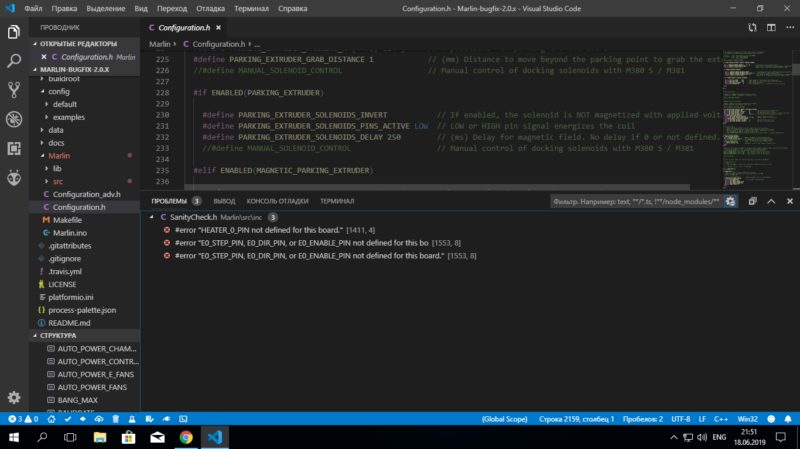This screenshot has width=800, height=449.
Task: Open PlatformIO Serial Monitor plug icon
Action: (166, 419)
